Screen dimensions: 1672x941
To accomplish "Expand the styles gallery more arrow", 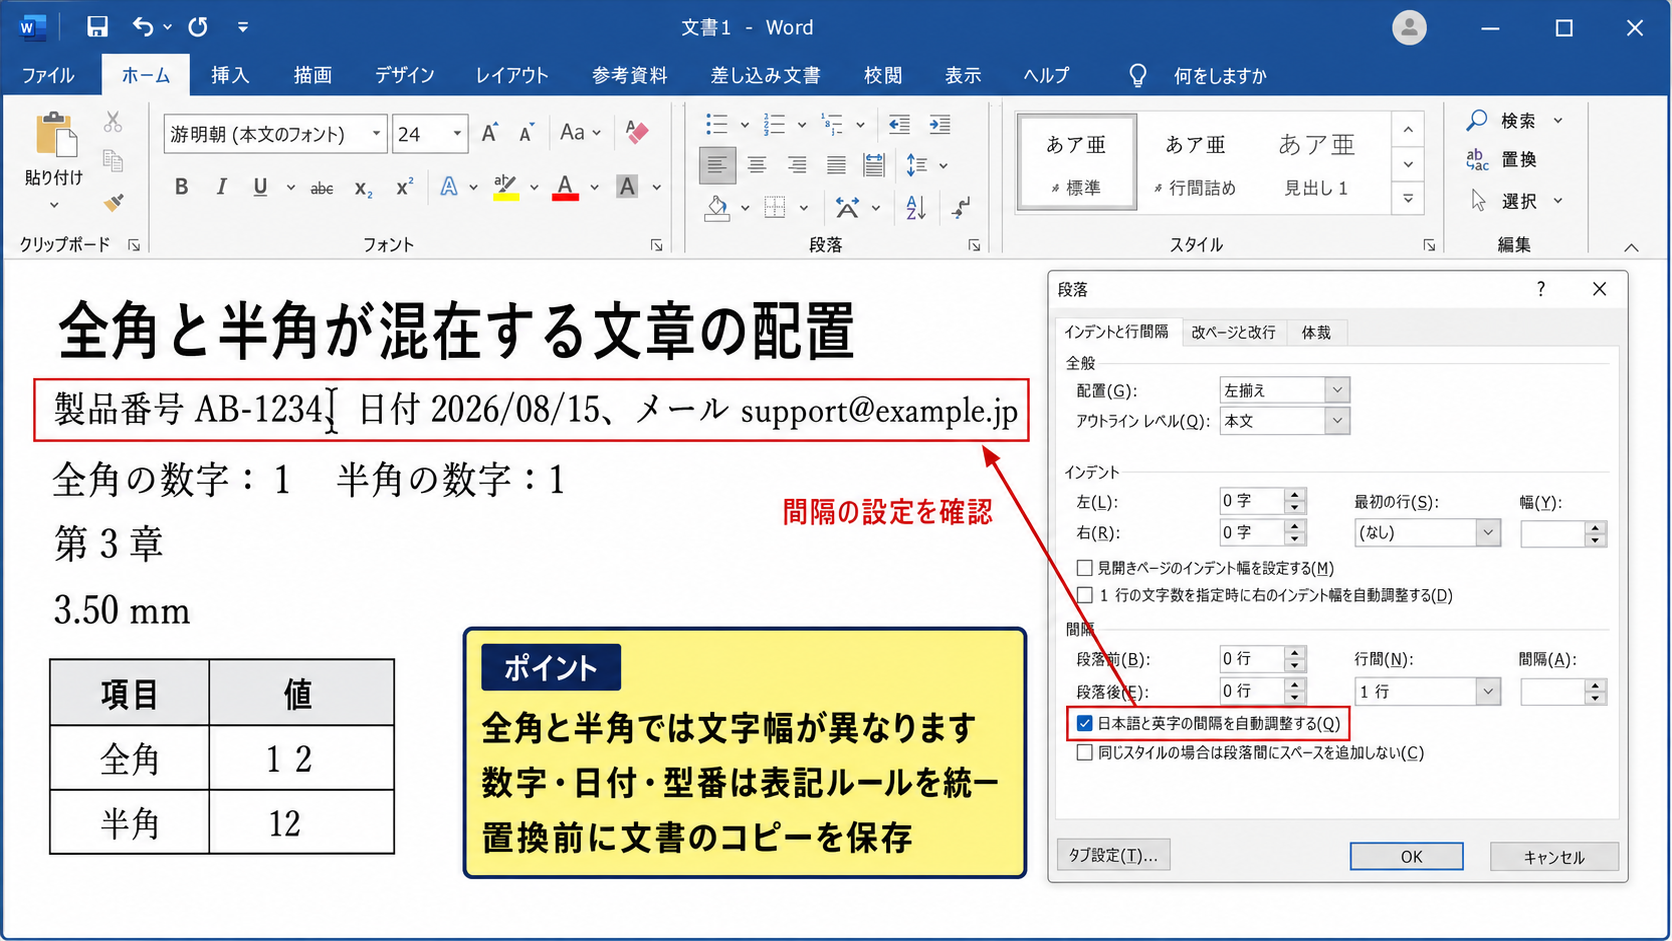I will (x=1408, y=199).
